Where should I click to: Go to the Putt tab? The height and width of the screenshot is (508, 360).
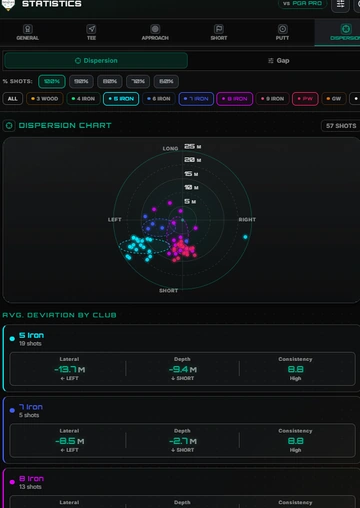[282, 32]
